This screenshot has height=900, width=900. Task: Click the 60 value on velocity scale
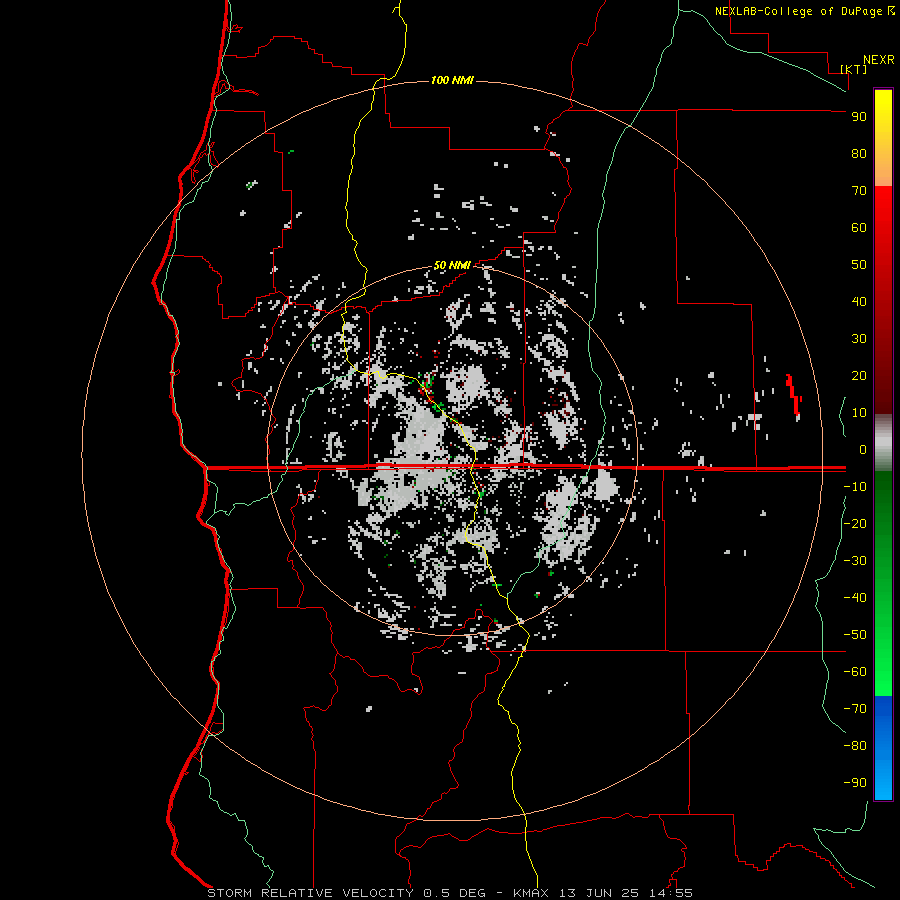pos(859,228)
